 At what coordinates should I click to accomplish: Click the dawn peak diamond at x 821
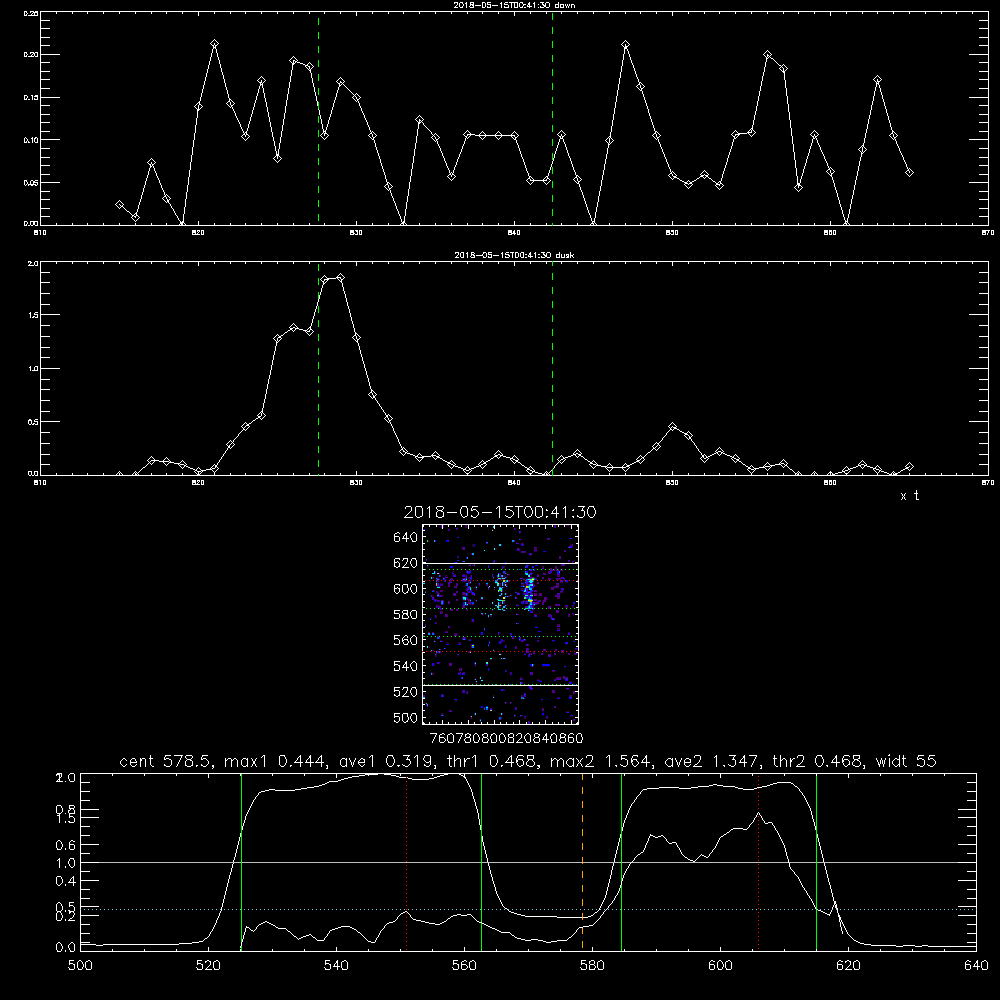tap(214, 43)
